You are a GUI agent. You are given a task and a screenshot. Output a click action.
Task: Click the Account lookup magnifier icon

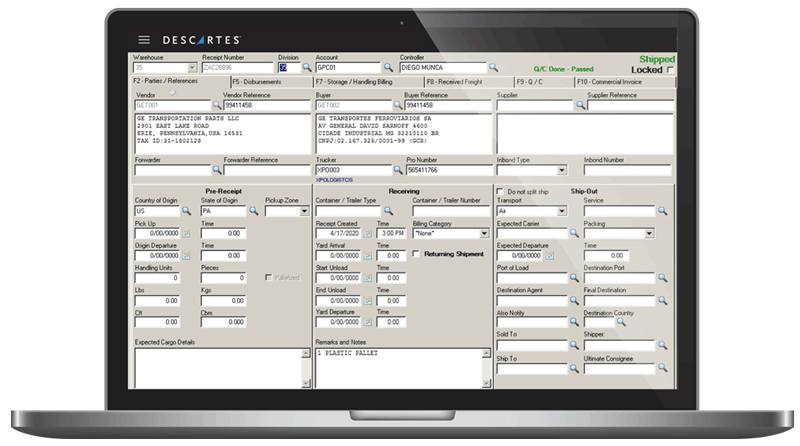pos(386,68)
